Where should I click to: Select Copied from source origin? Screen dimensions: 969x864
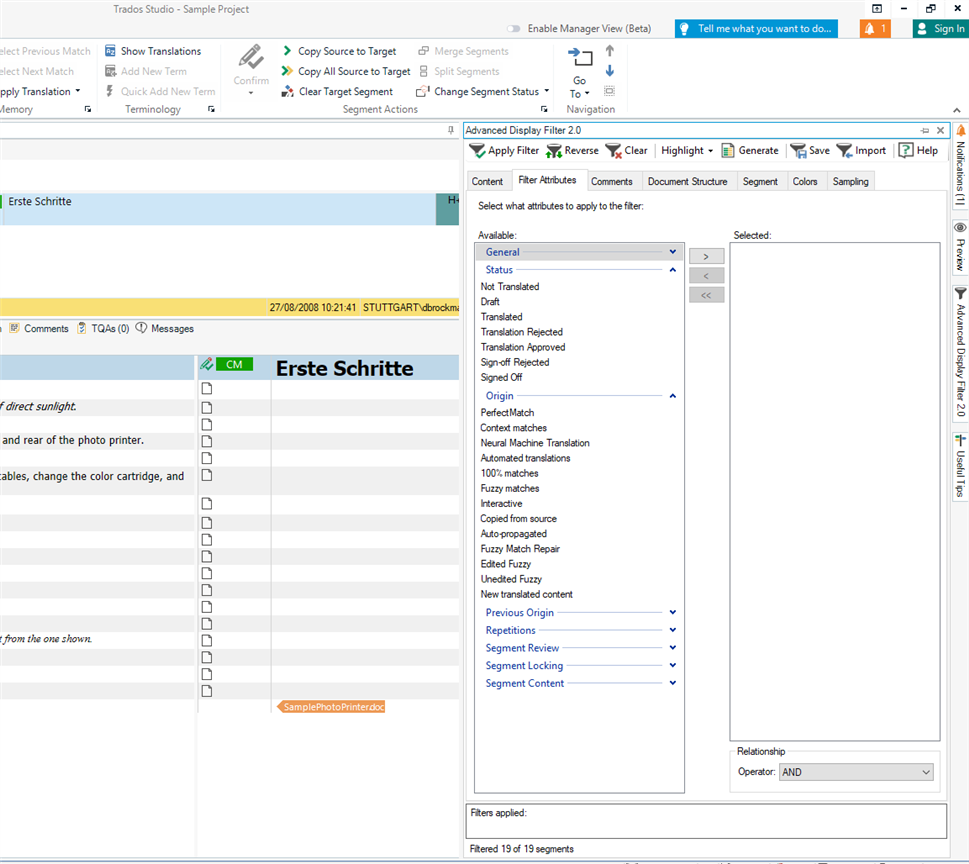tap(518, 519)
